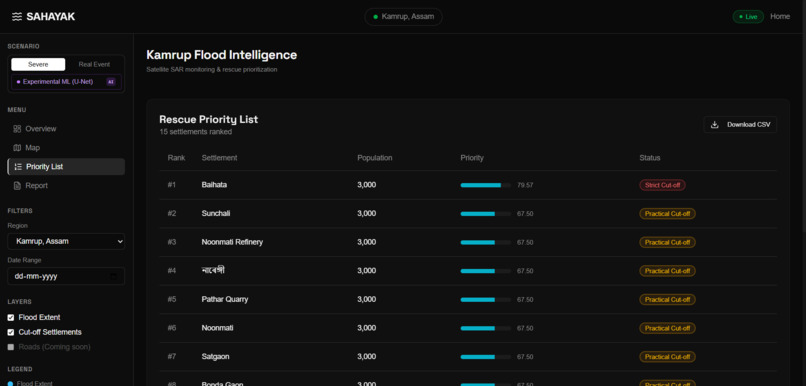Select the Sunchali settlement row
Screen dimensions: 806x386
click(x=468, y=214)
